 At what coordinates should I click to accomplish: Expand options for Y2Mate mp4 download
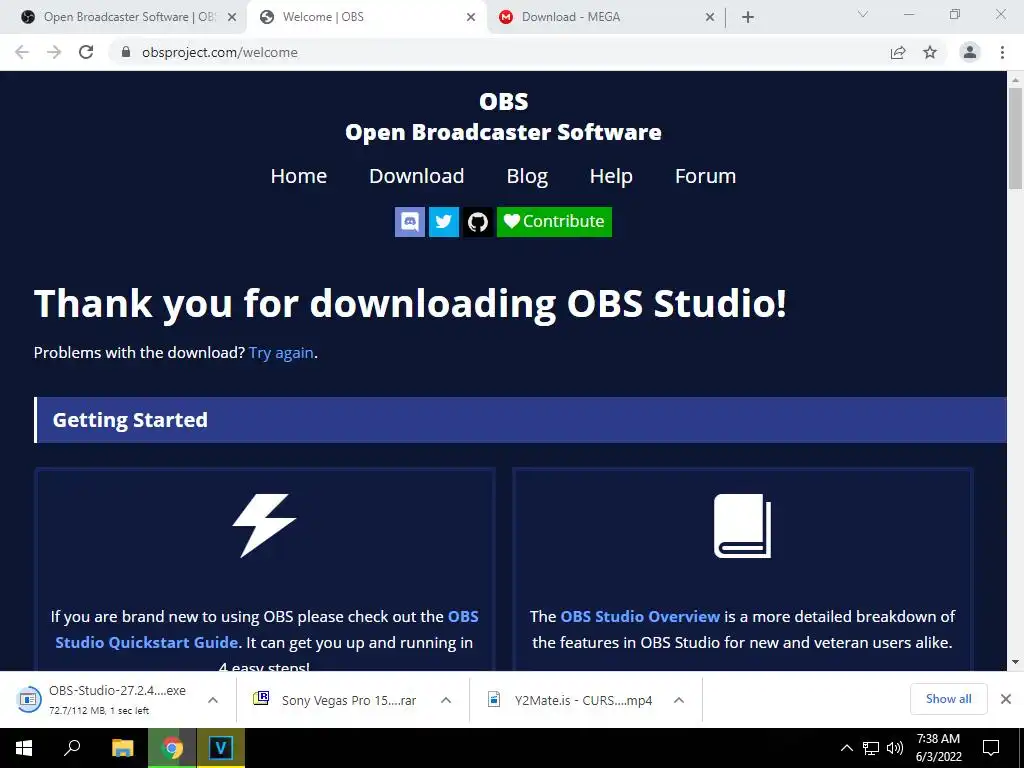[679, 700]
